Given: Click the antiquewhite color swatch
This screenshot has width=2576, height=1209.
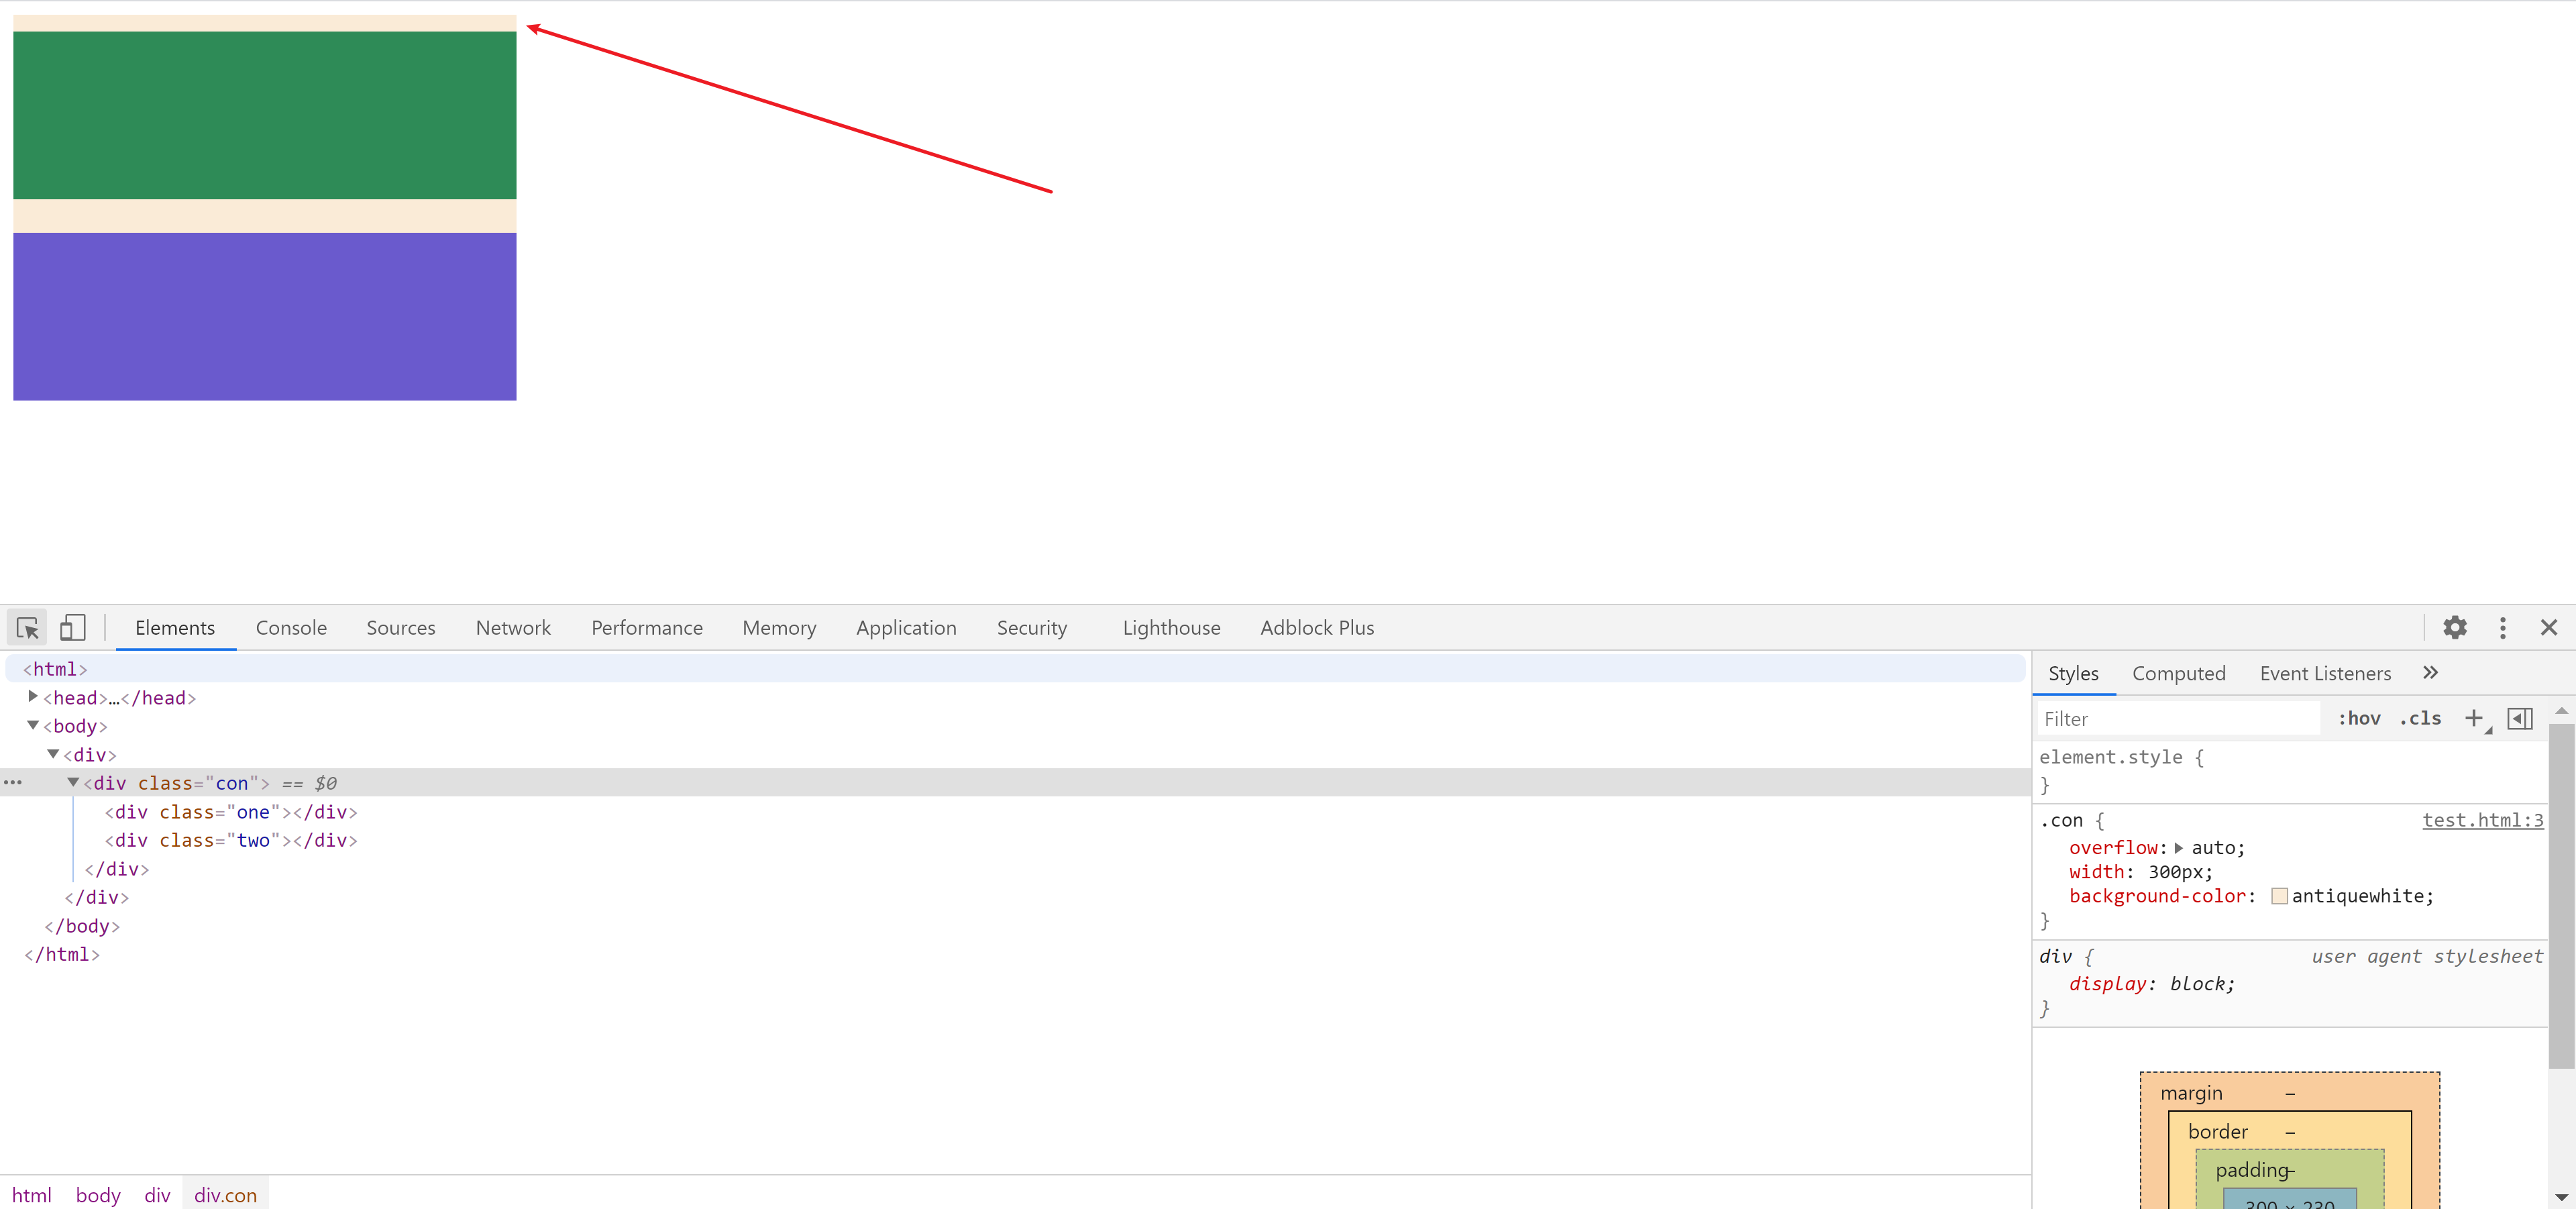Looking at the screenshot, I should [x=2279, y=896].
